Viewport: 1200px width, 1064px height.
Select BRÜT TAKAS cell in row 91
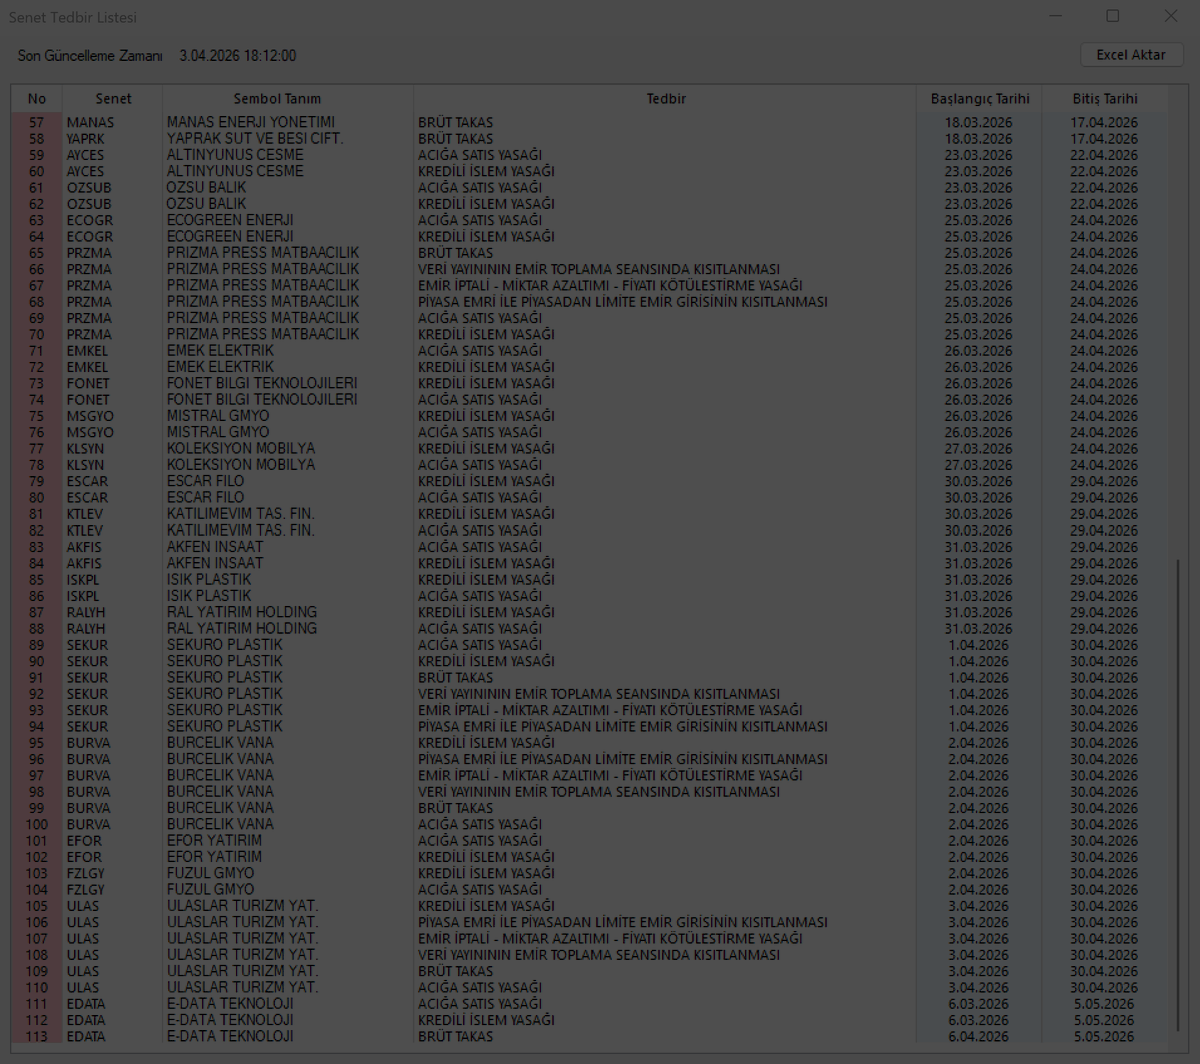[456, 678]
